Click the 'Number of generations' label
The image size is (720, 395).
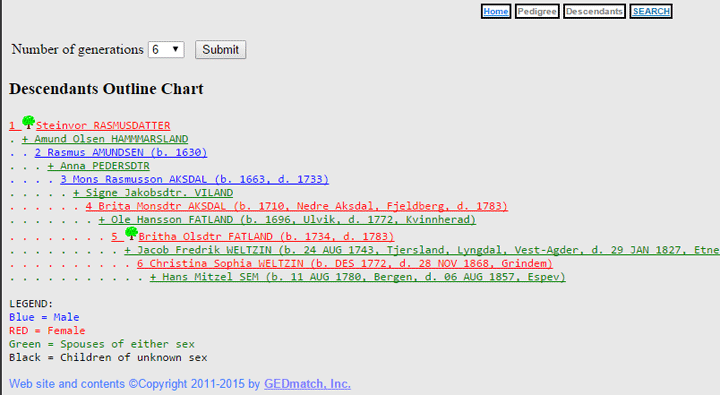[78, 49]
